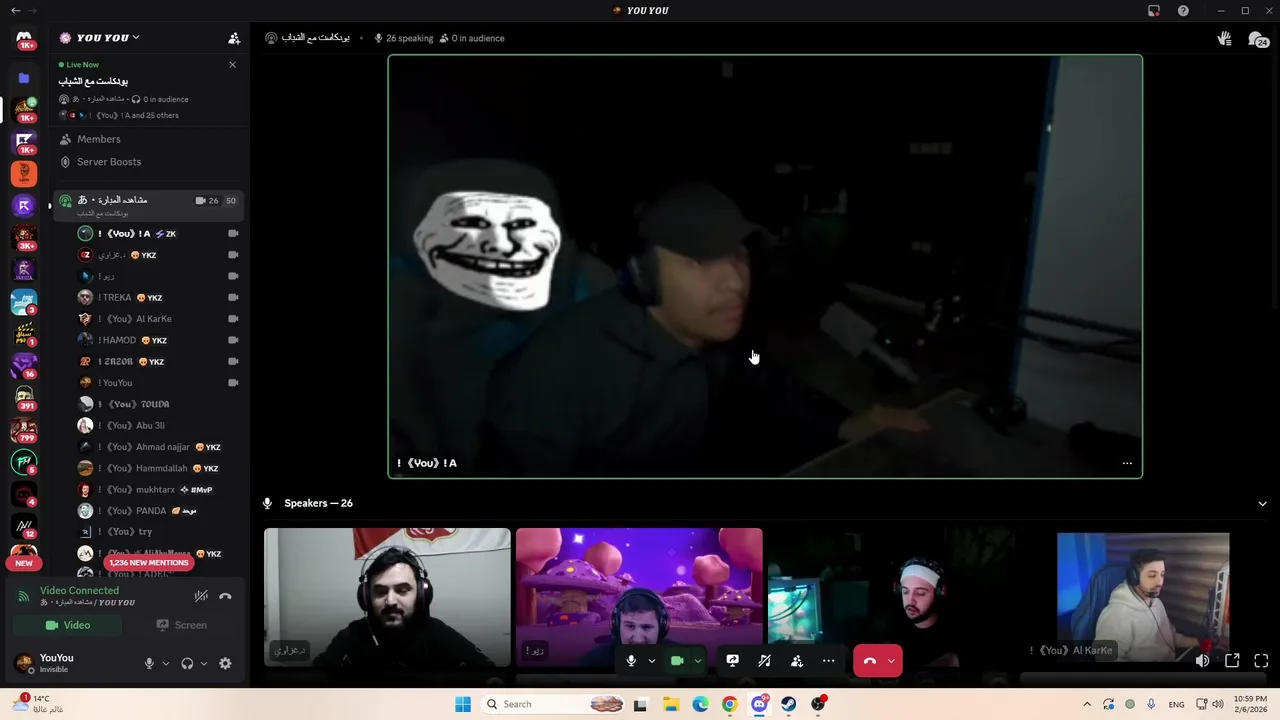Enter full screen mode for the call

[x=1261, y=661]
